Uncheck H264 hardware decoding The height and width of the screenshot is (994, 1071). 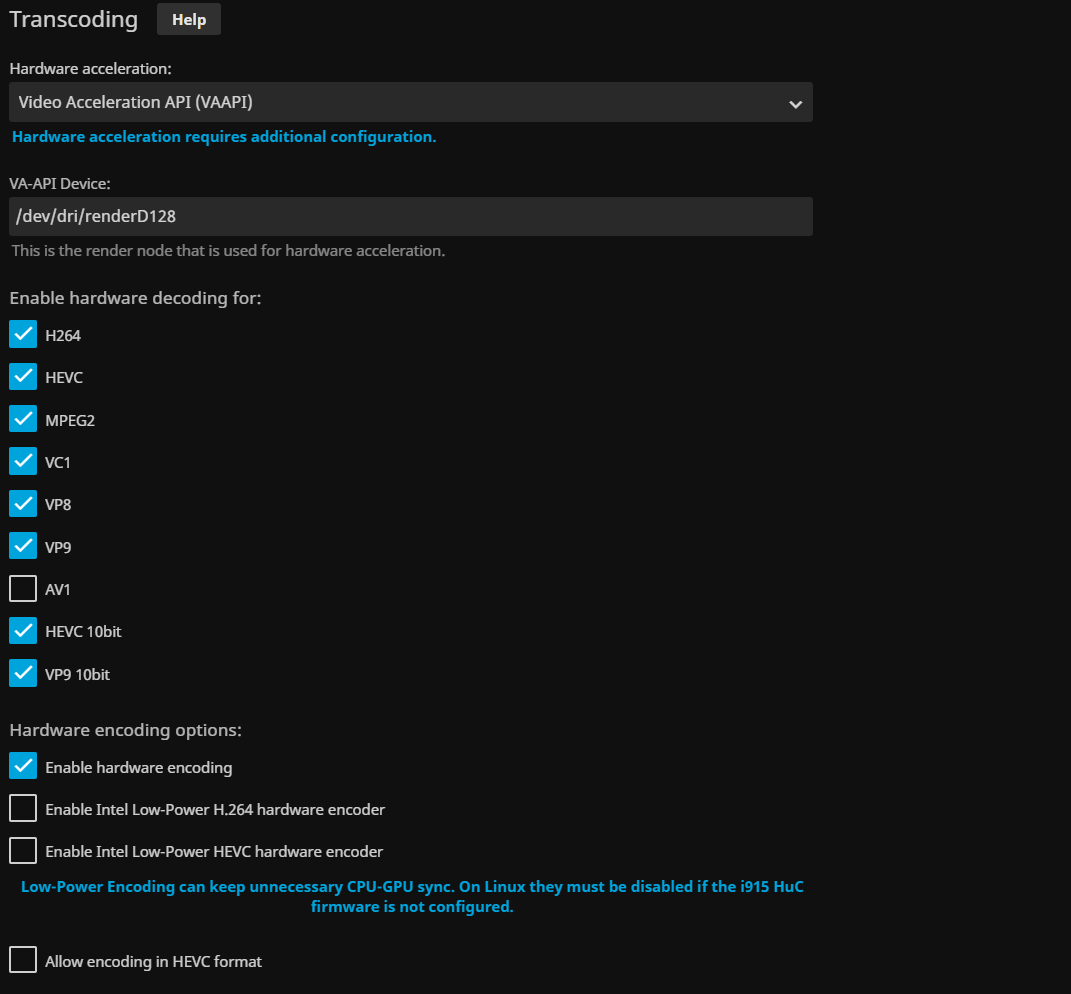pos(23,335)
